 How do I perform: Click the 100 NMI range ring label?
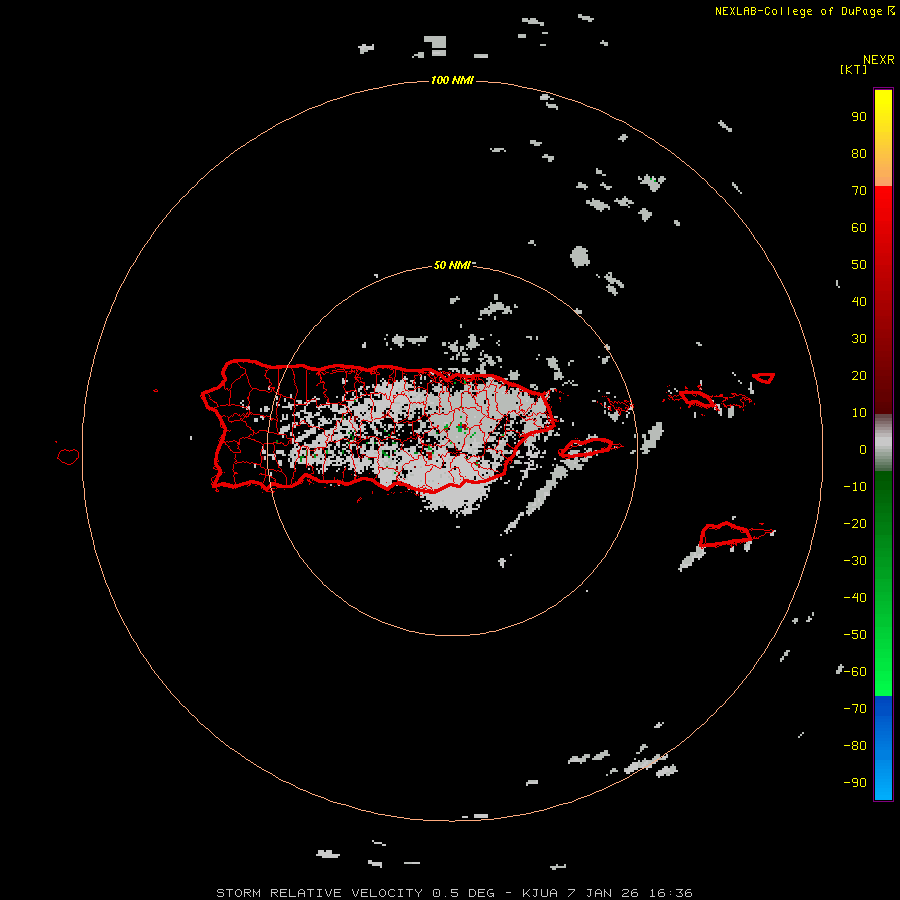tap(452, 80)
